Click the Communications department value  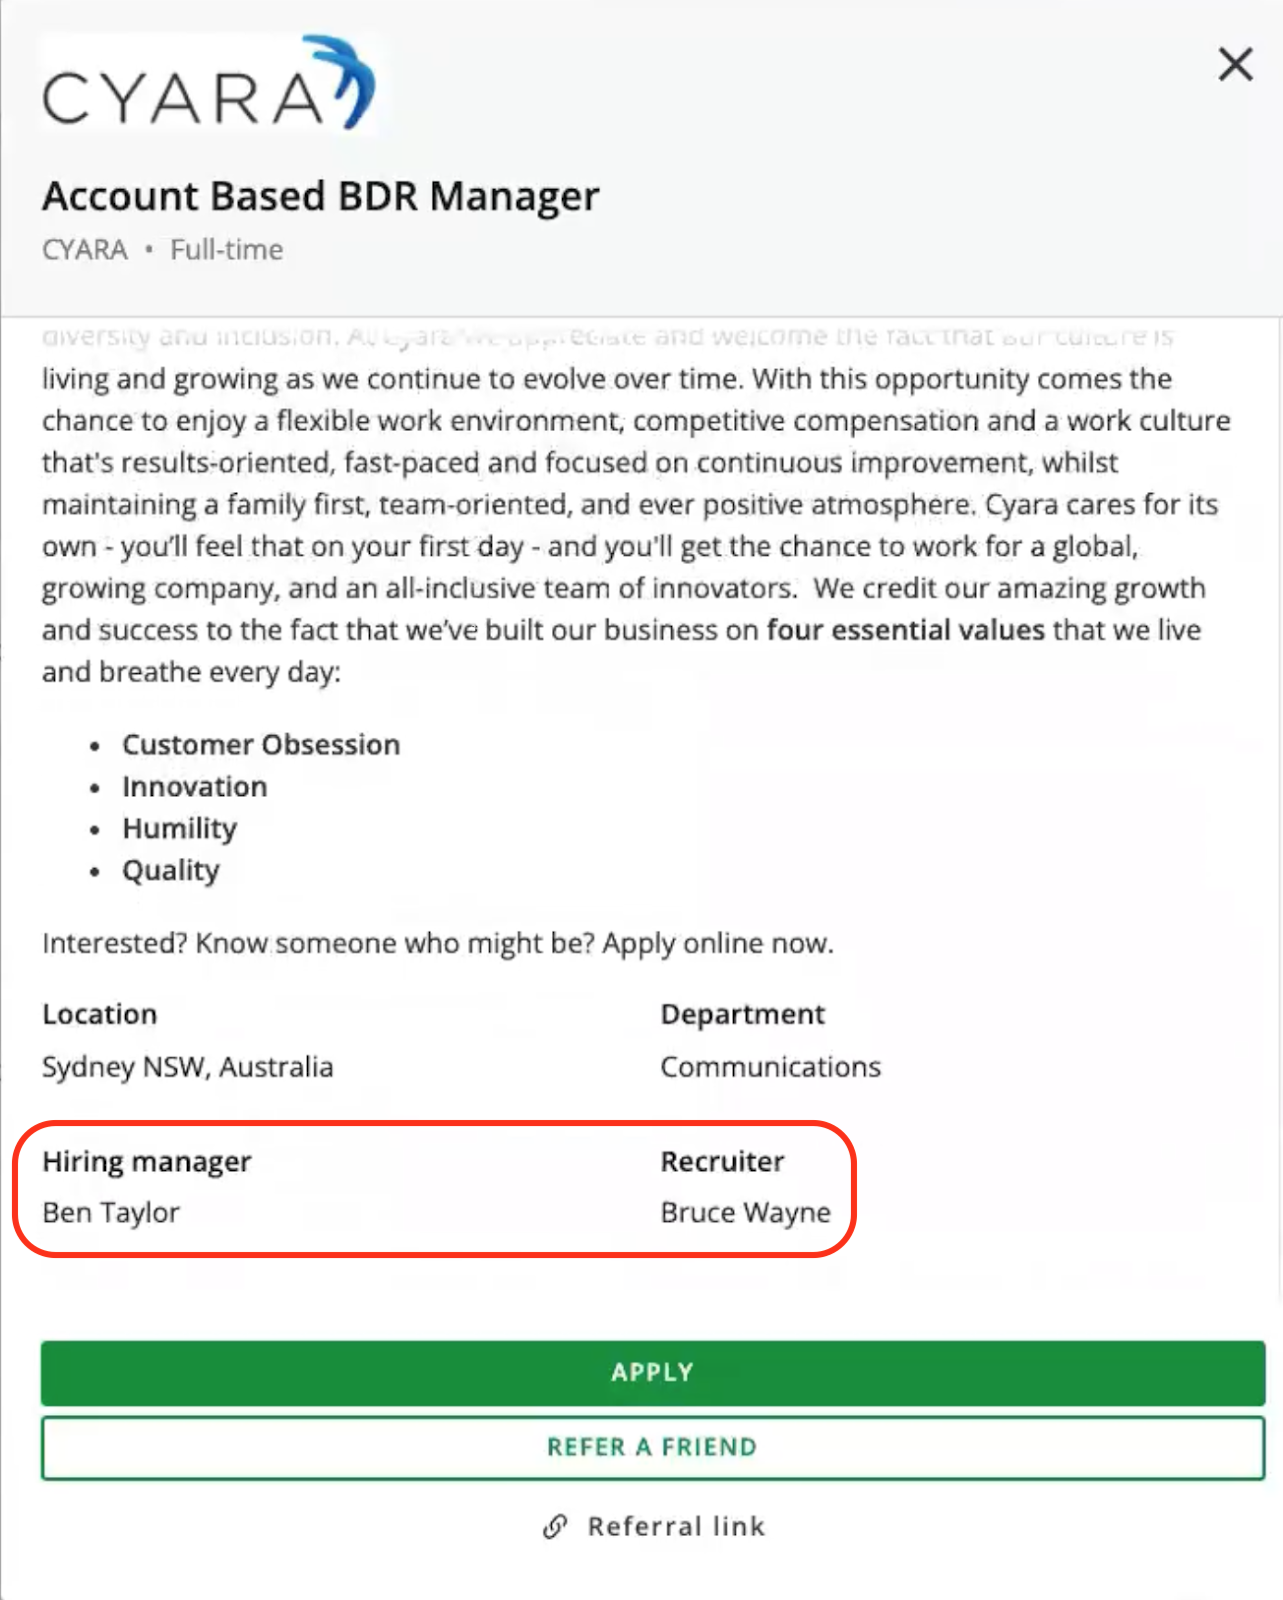tap(770, 1067)
